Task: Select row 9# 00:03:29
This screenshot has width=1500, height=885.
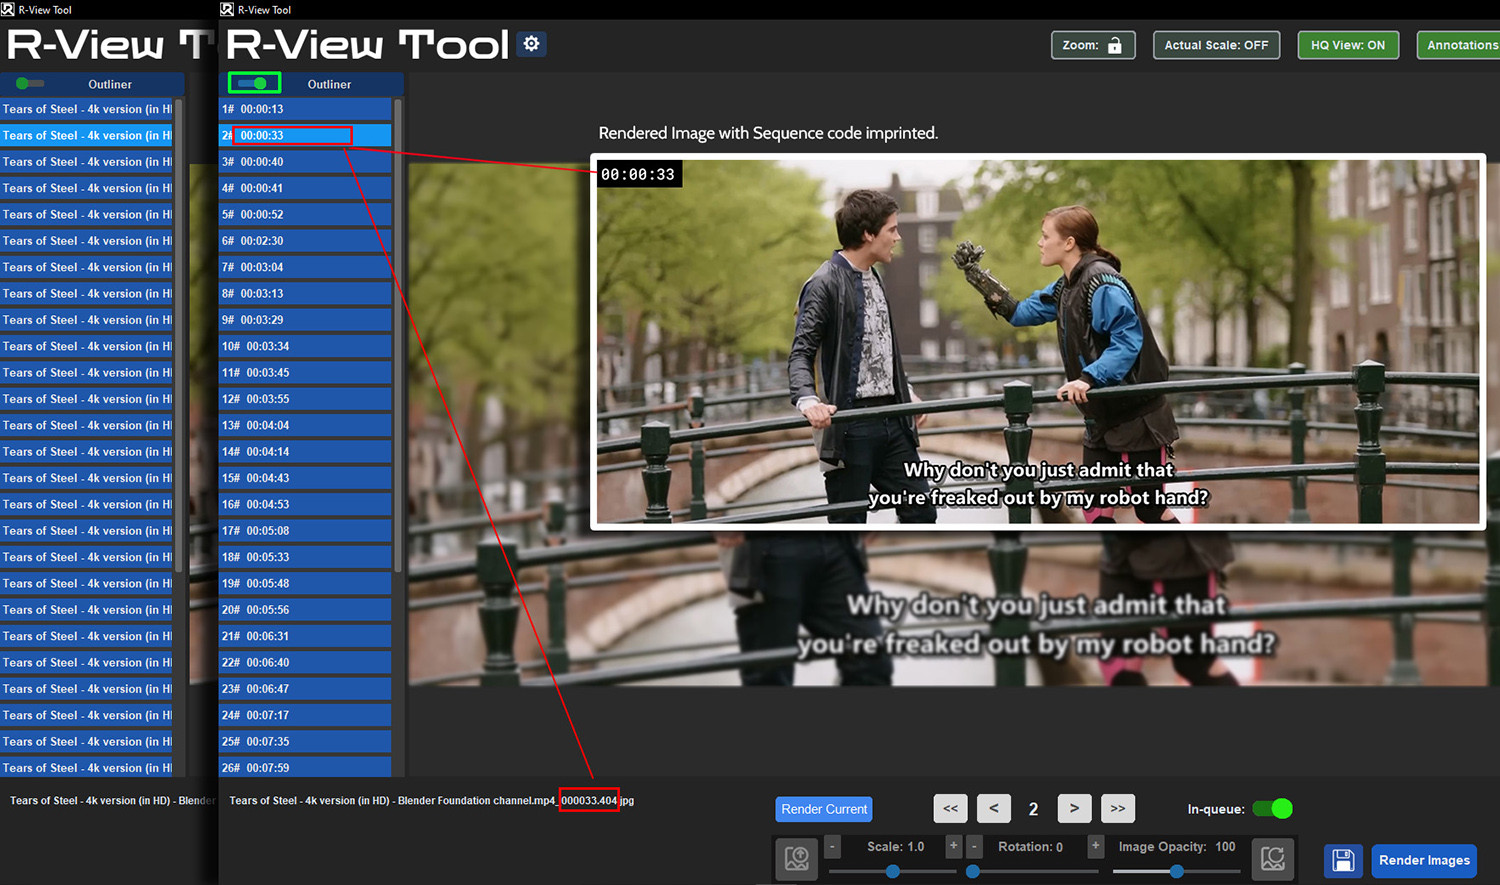Action: point(305,319)
